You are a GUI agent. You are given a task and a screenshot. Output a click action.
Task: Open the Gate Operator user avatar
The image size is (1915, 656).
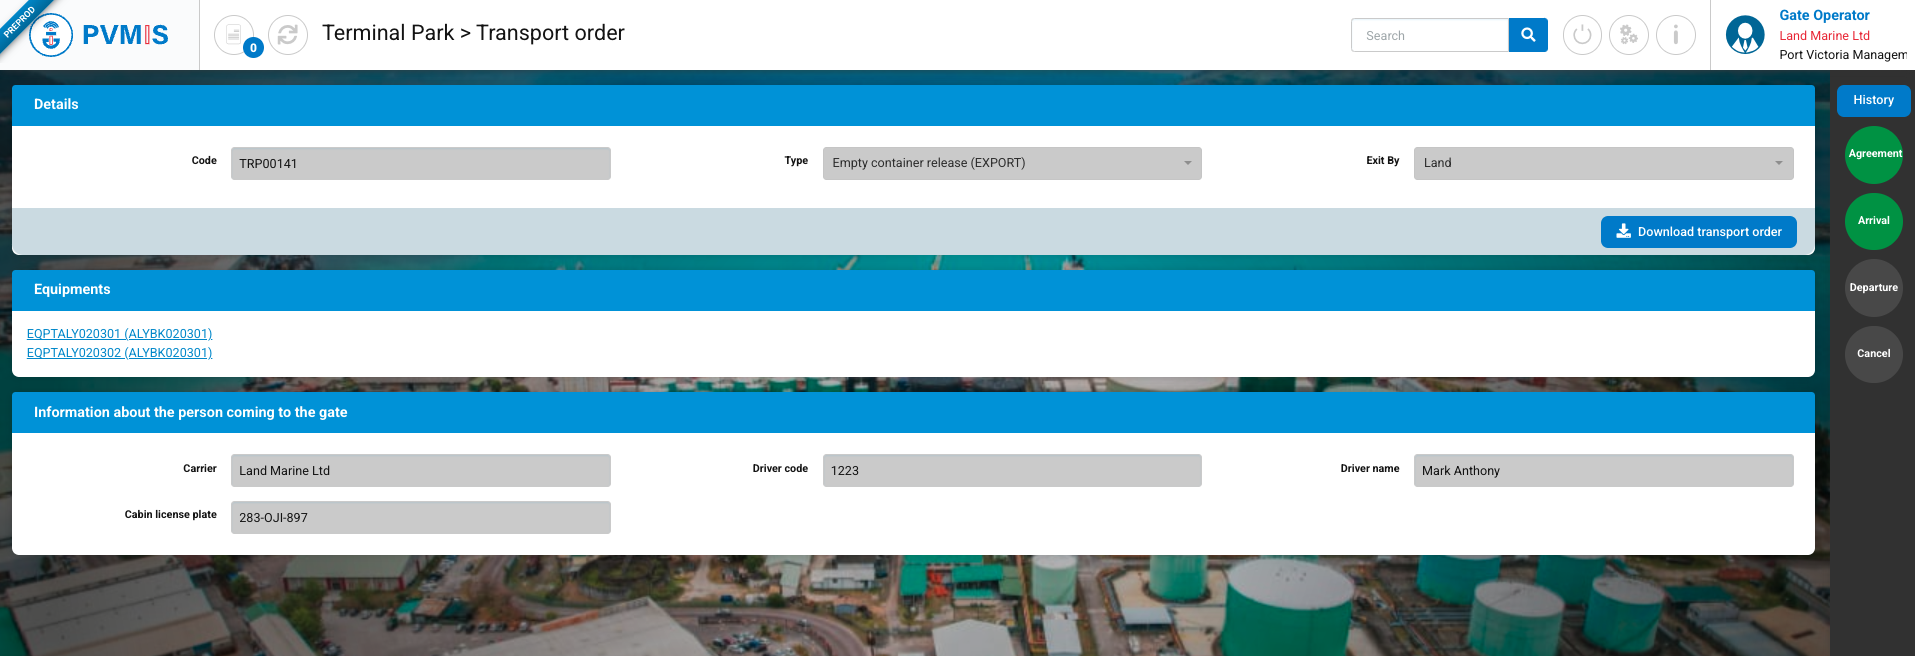(x=1745, y=35)
